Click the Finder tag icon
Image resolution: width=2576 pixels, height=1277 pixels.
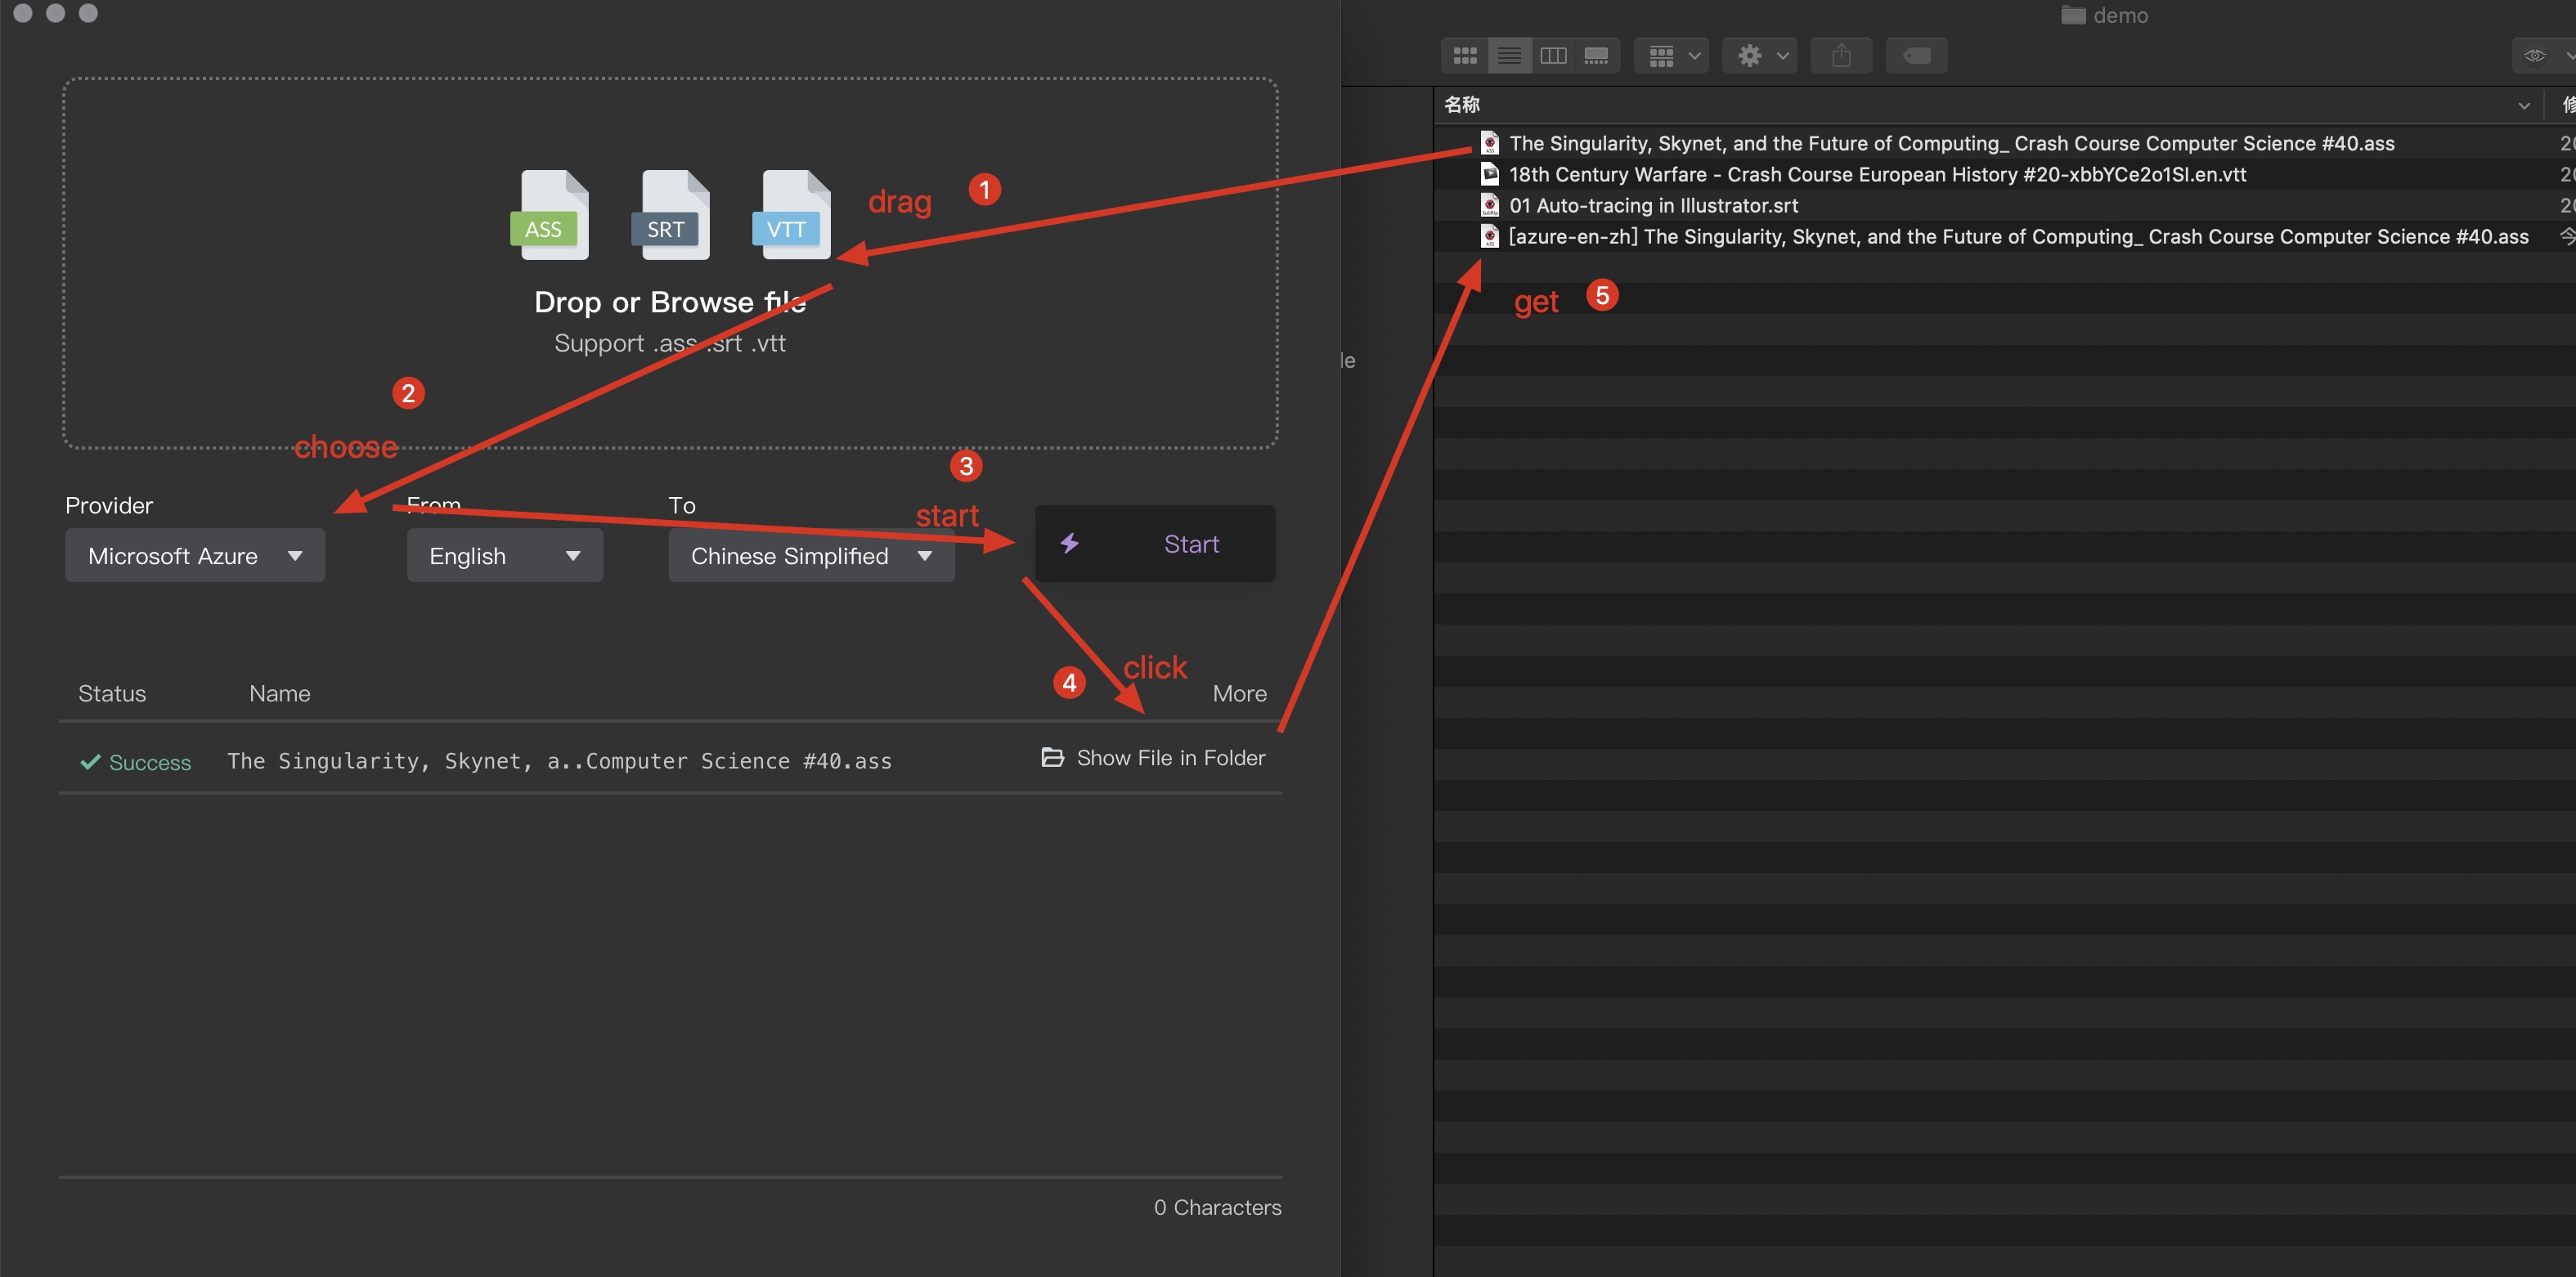click(x=1915, y=55)
